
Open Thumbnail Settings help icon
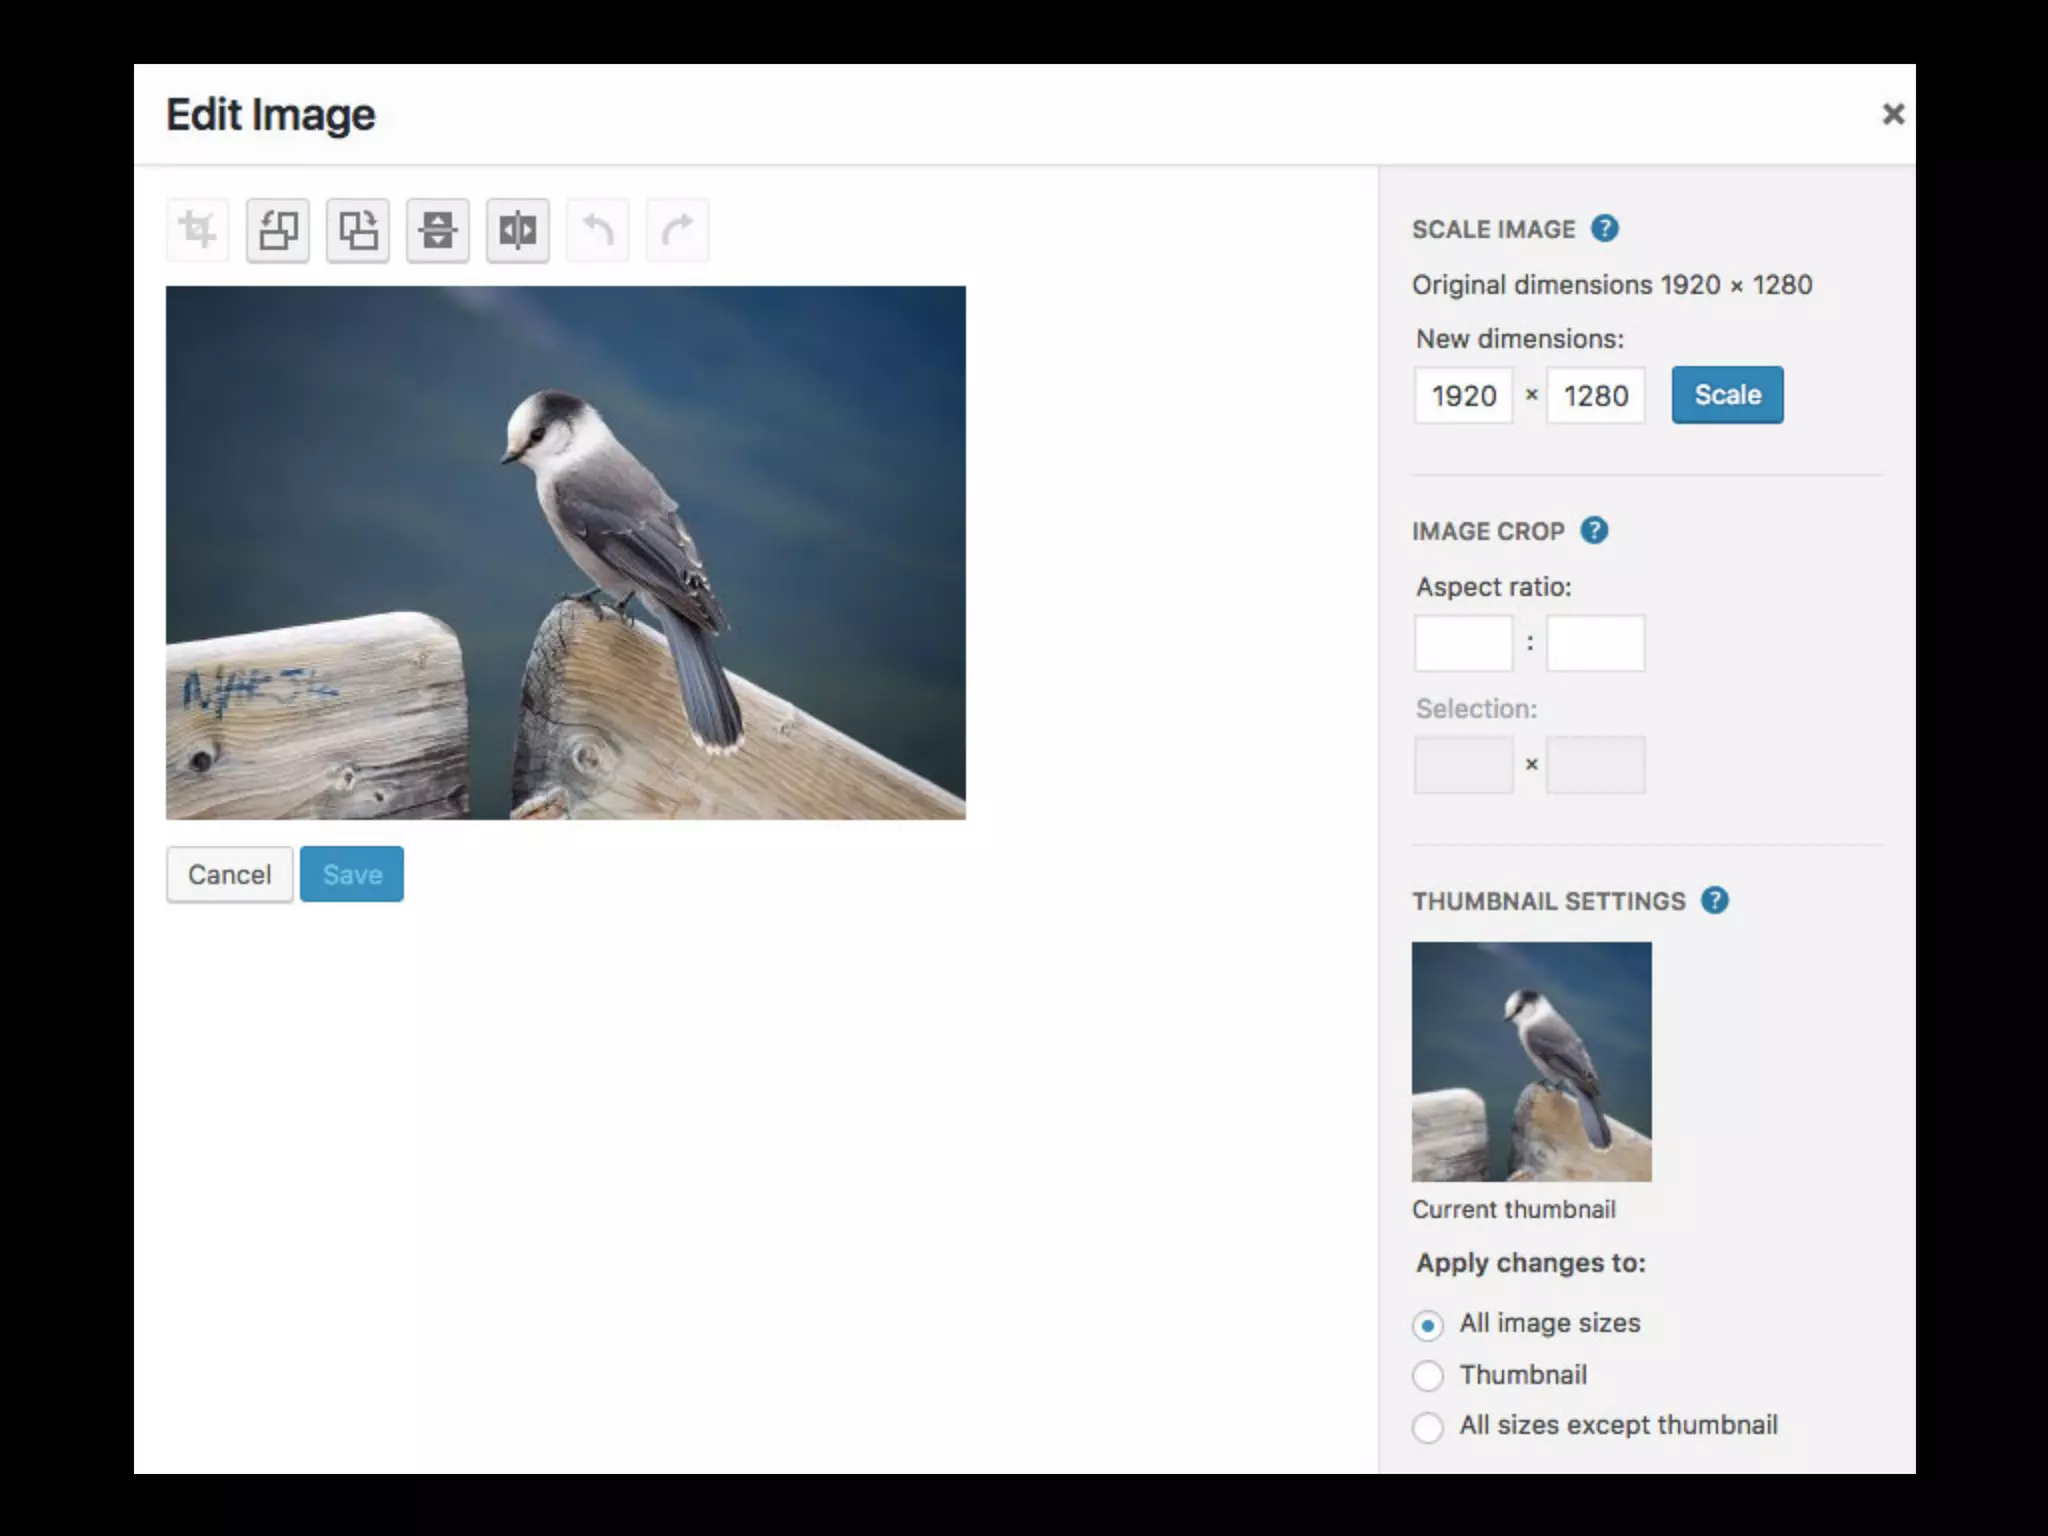point(1715,900)
